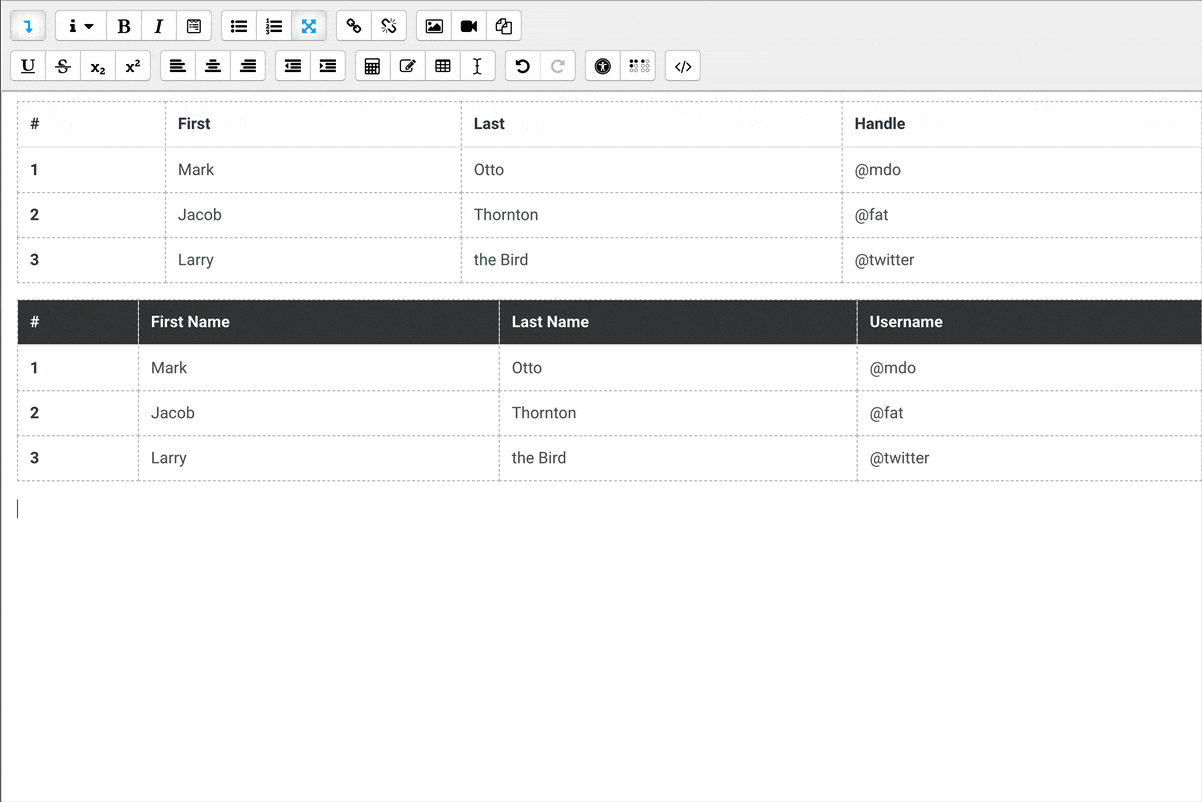Apply superscript formatting
The width and height of the screenshot is (1202, 802).
133,66
